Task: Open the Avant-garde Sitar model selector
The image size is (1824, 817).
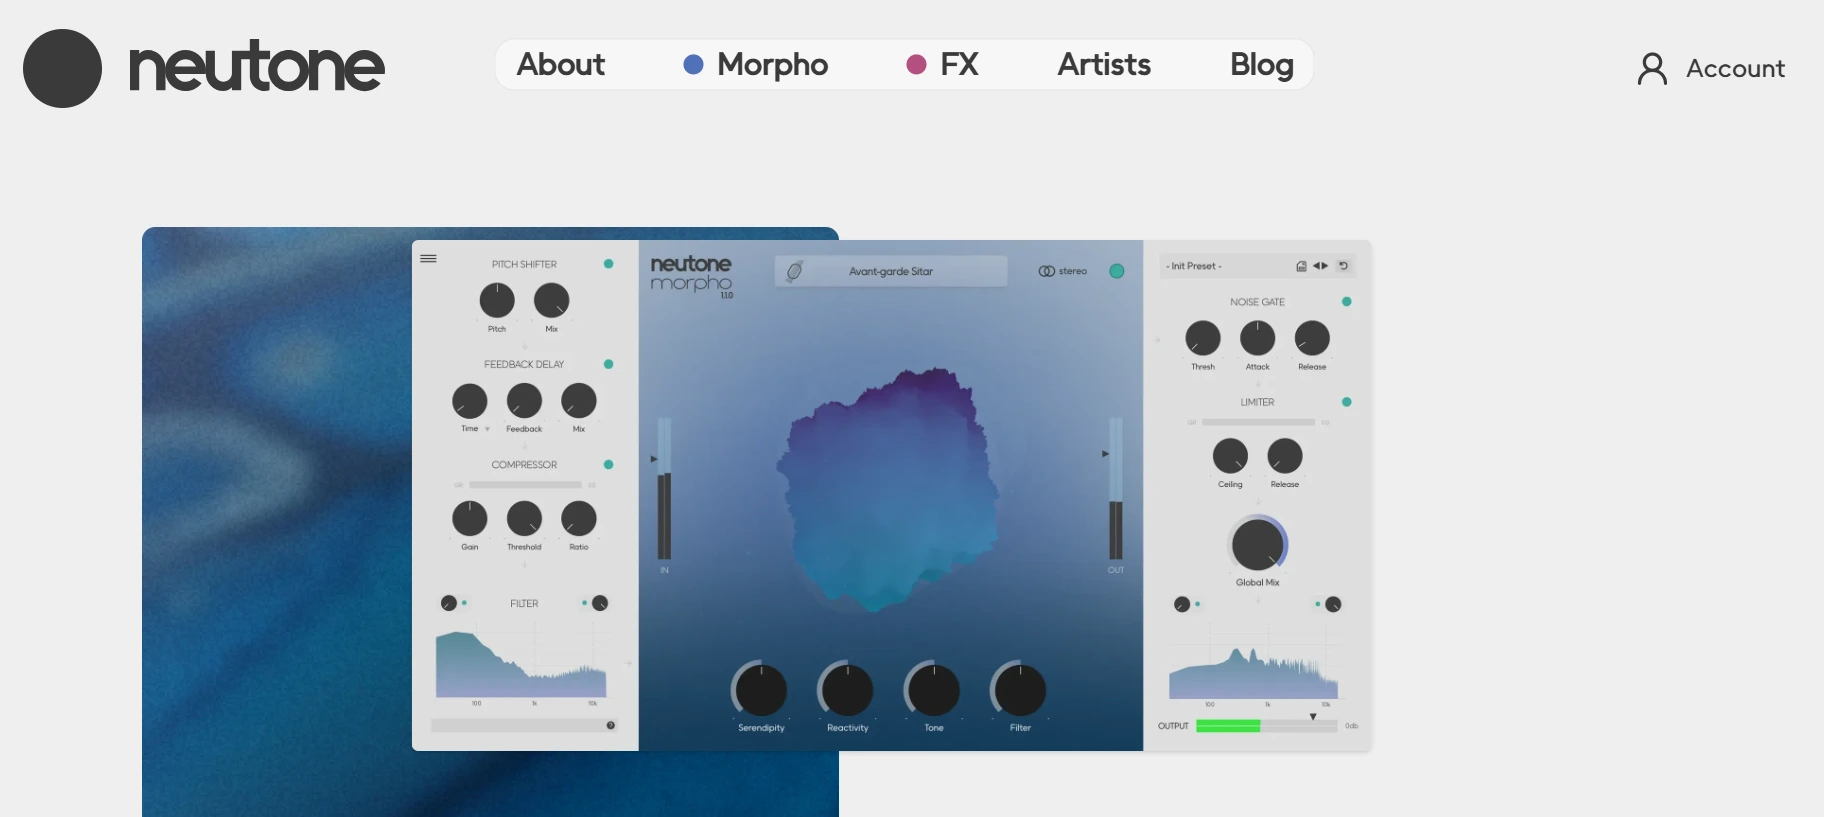Action: (891, 271)
